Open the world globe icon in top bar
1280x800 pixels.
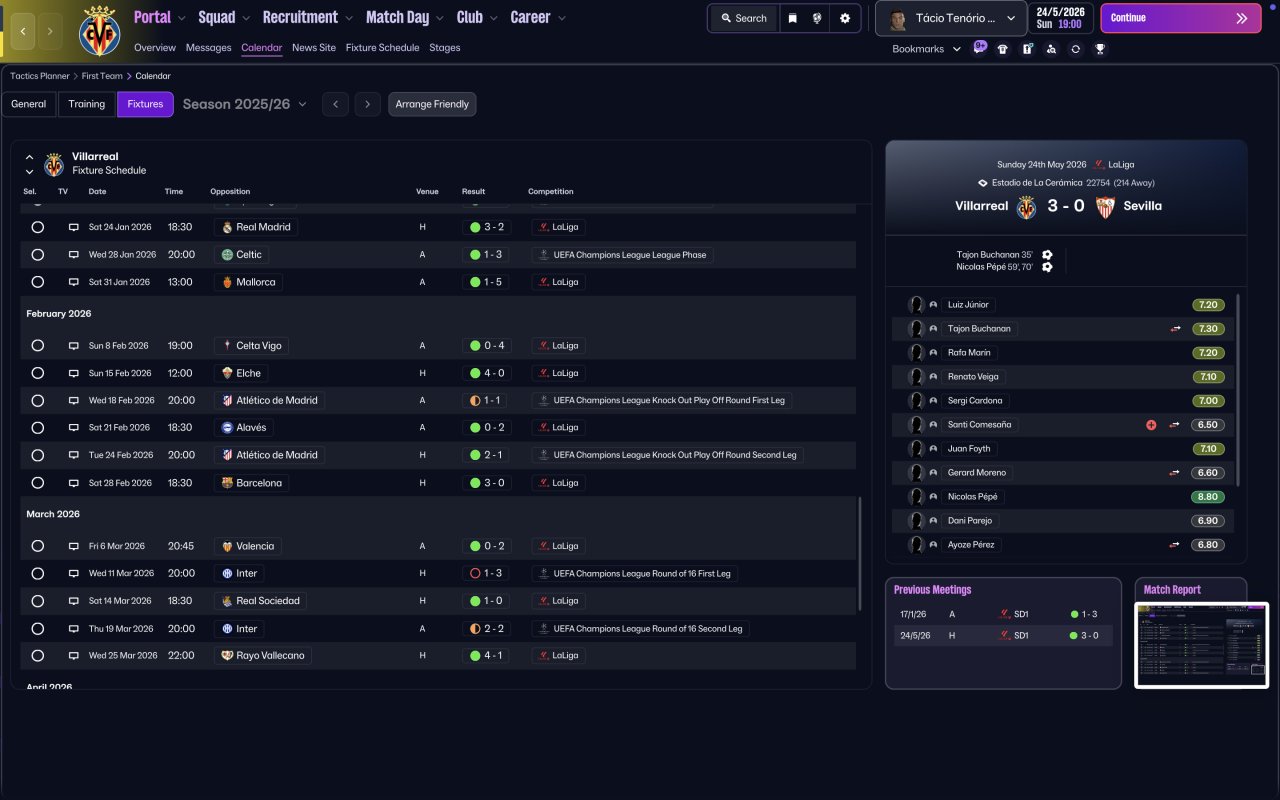(818, 18)
